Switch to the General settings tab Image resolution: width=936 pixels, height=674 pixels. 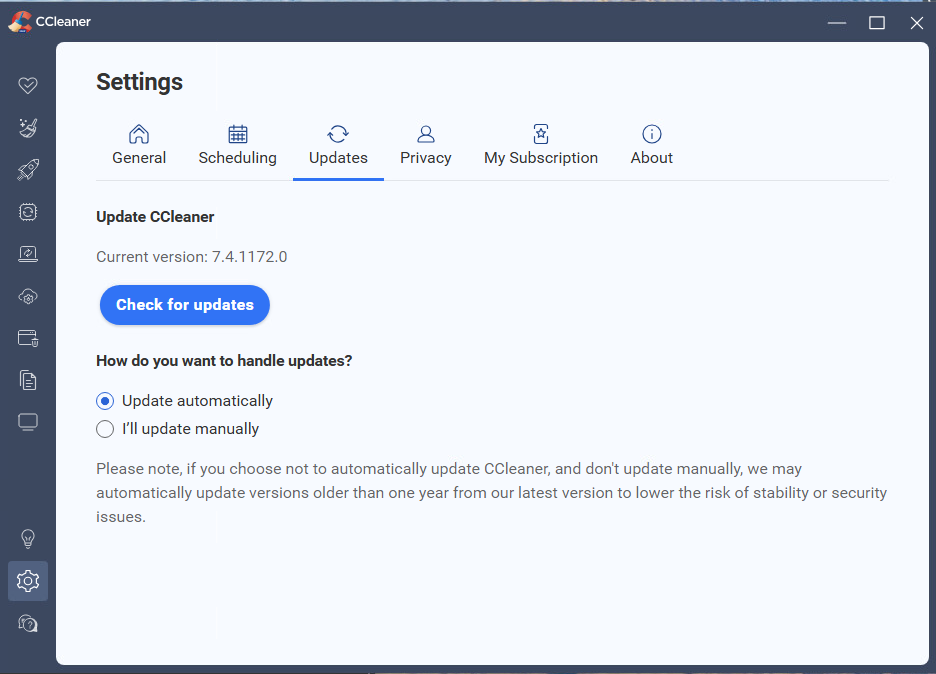(139, 146)
